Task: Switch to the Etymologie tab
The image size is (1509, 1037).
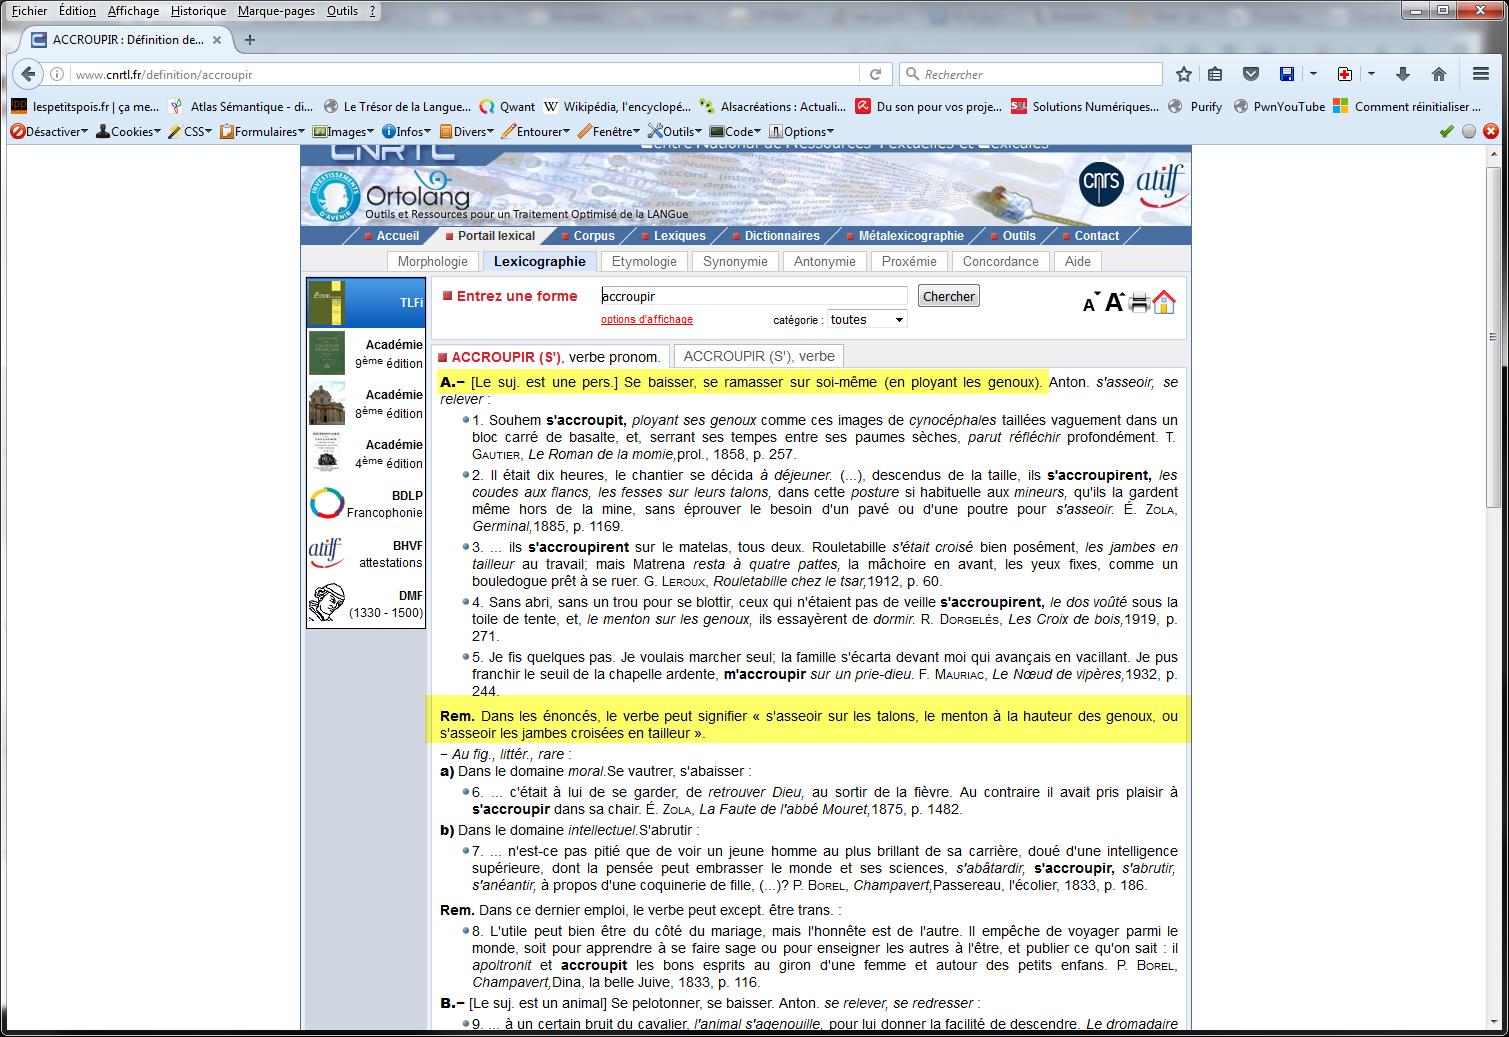Action: pos(644,261)
